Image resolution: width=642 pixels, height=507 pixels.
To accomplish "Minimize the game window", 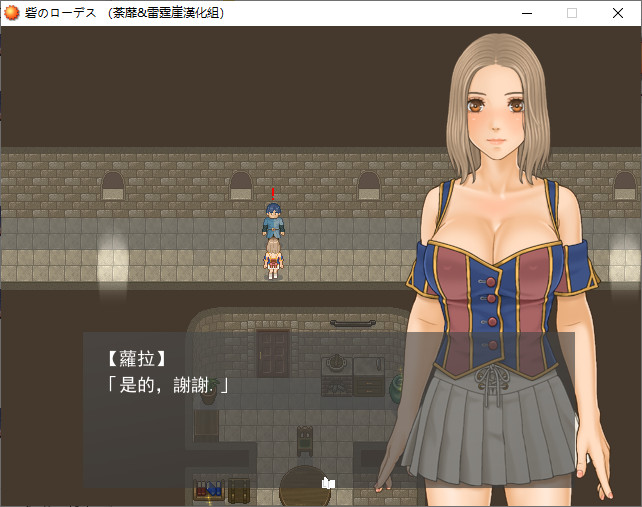I will tap(526, 13).
